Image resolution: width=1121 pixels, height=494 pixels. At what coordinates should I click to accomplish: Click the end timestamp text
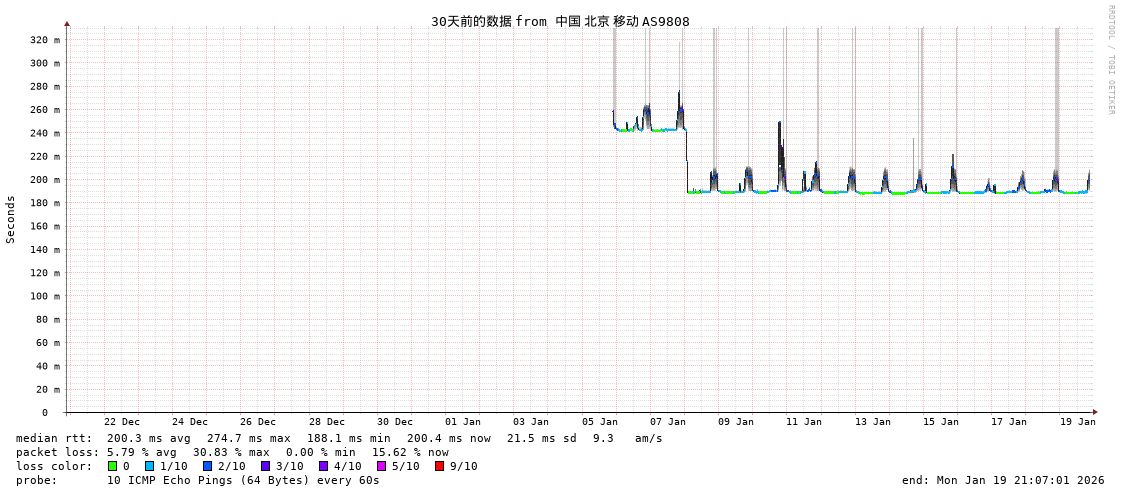[1003, 480]
